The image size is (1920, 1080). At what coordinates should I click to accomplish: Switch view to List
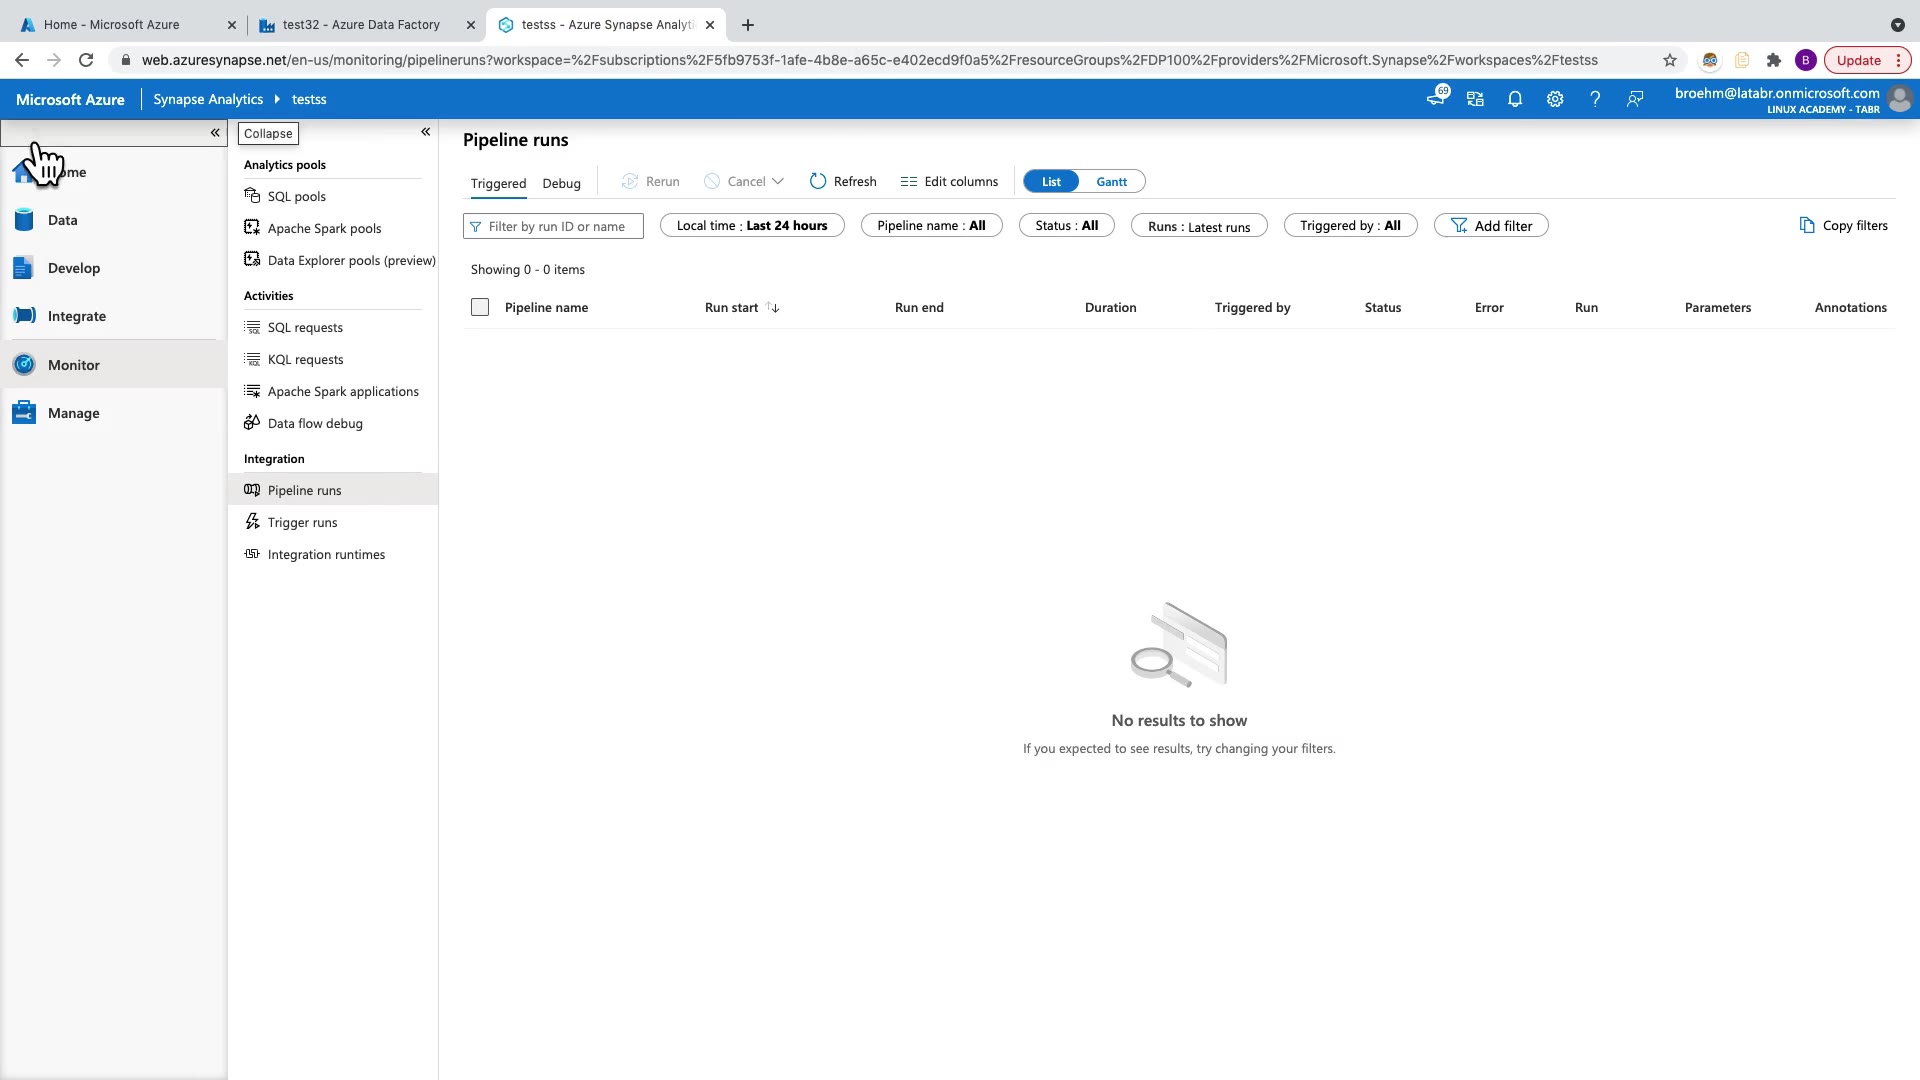pyautogui.click(x=1051, y=181)
